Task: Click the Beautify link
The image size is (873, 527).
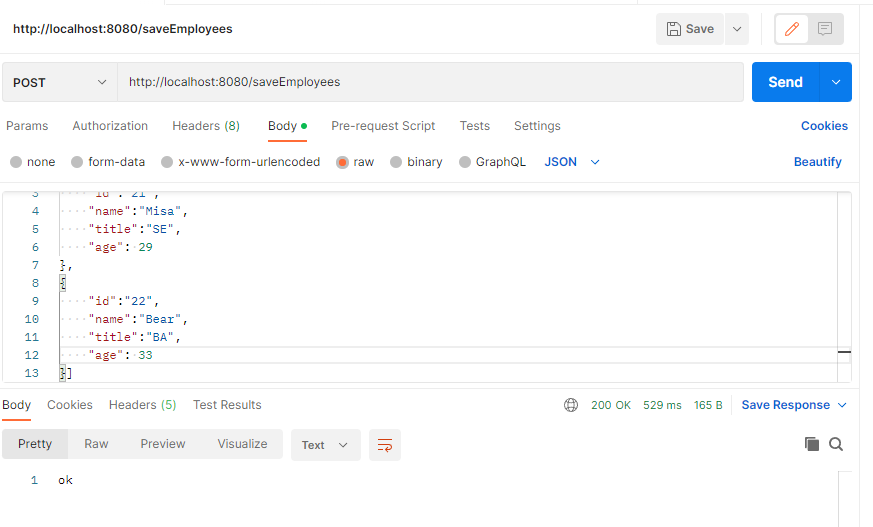Action: pos(817,162)
